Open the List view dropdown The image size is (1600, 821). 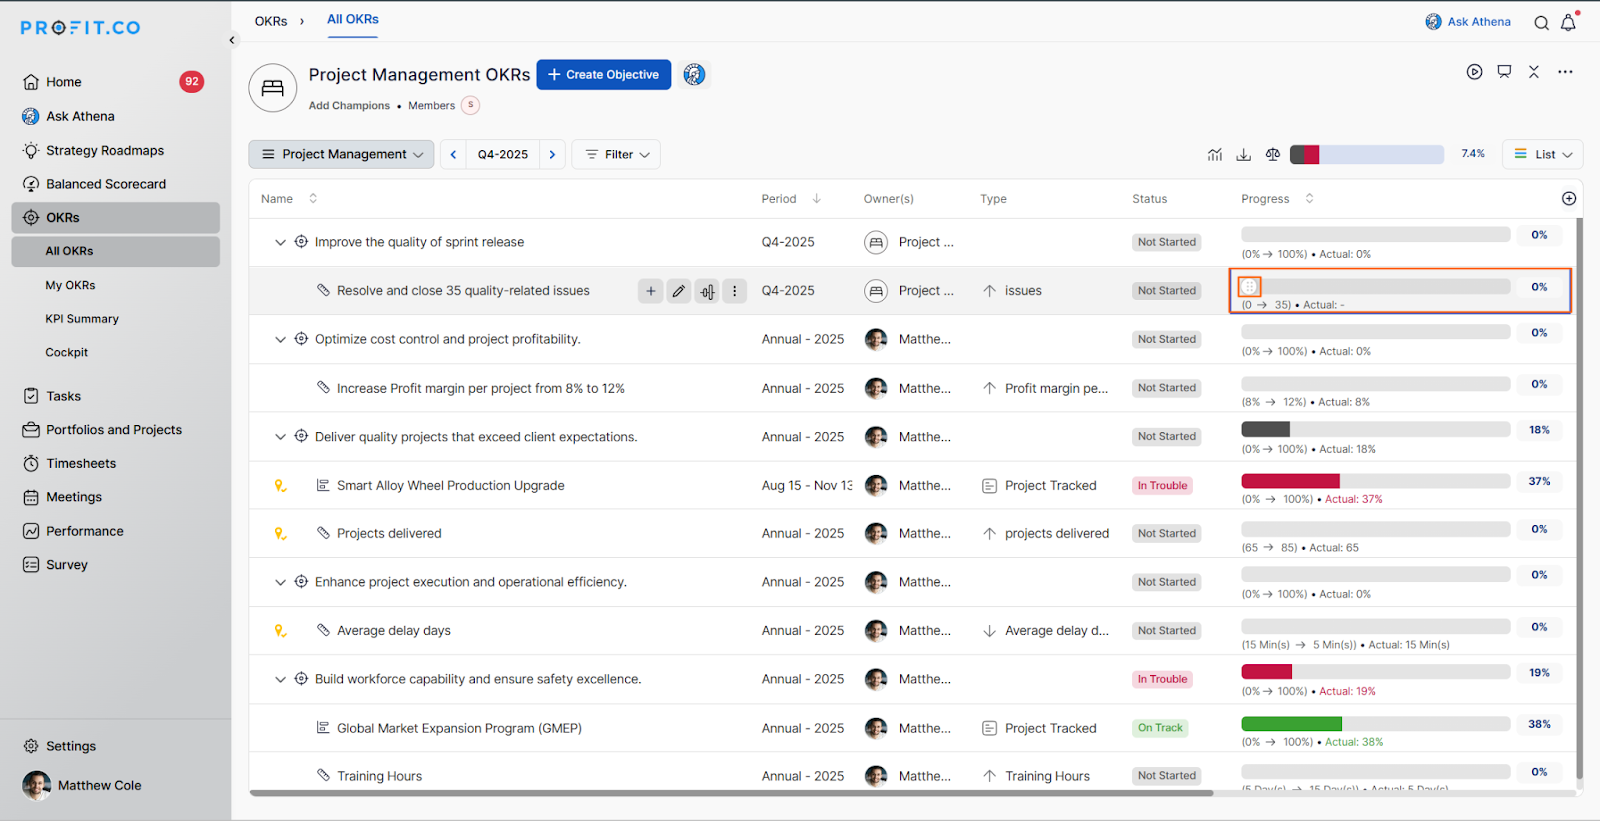(1542, 154)
